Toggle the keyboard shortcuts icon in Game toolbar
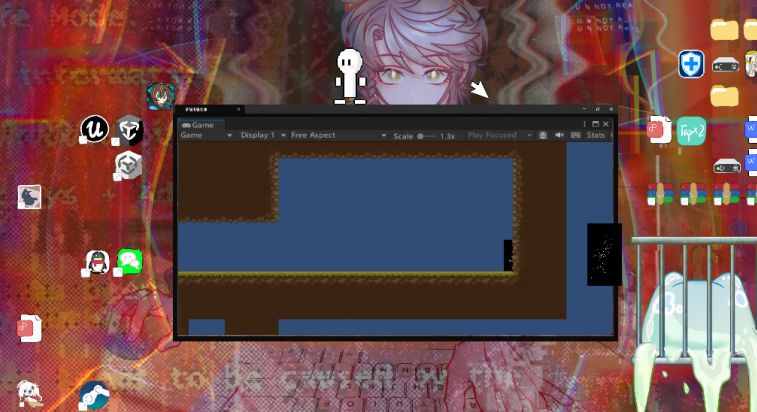757x412 pixels. coord(575,135)
